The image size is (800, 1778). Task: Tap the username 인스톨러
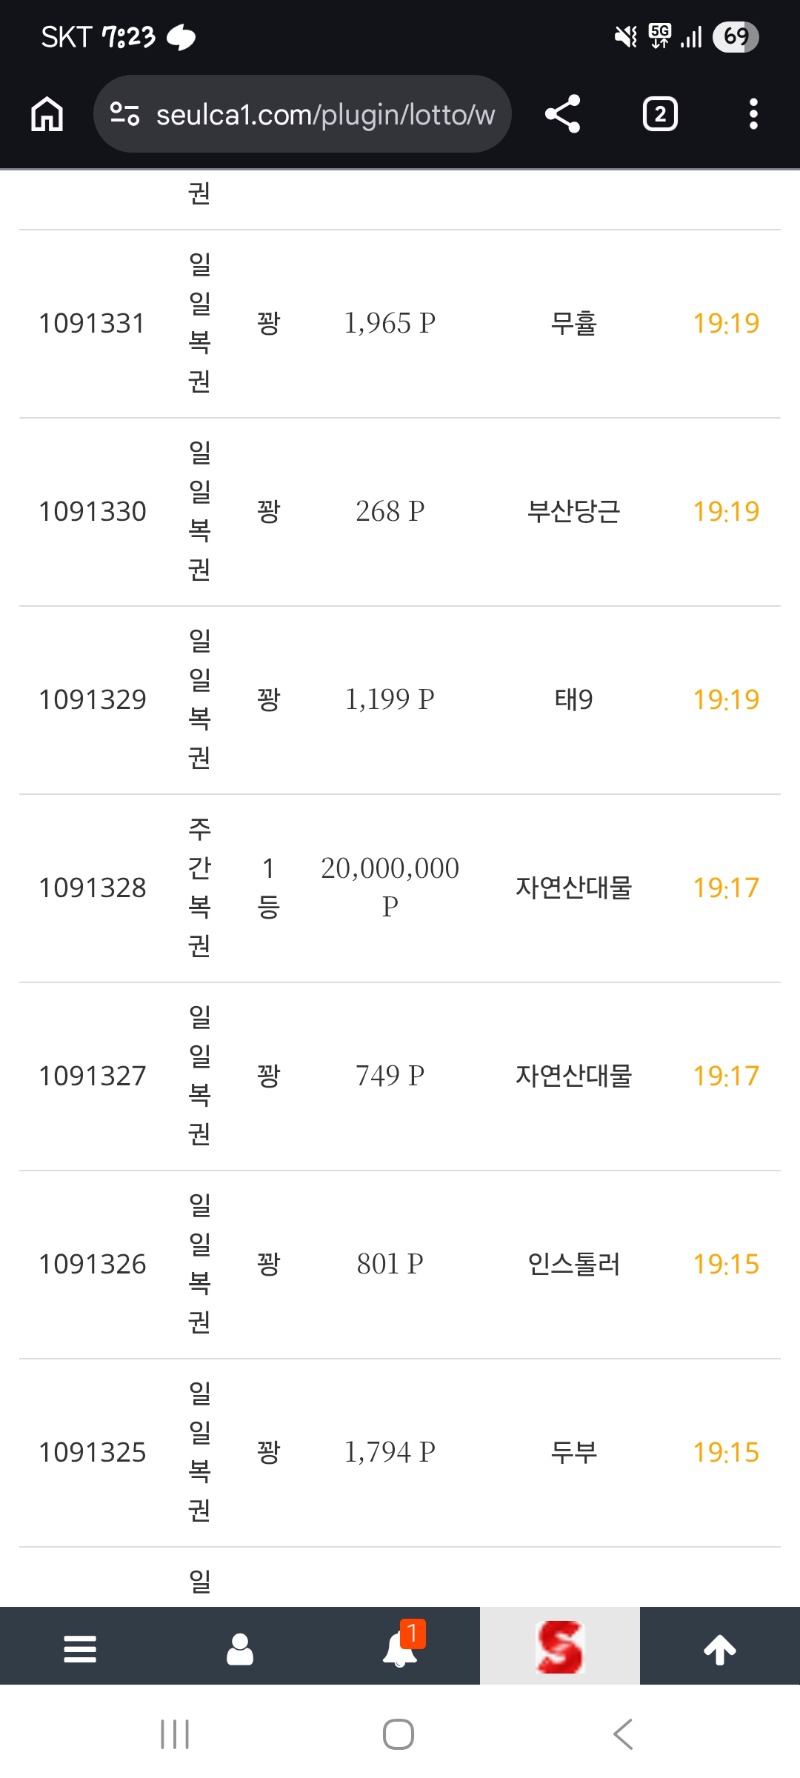(x=574, y=1265)
